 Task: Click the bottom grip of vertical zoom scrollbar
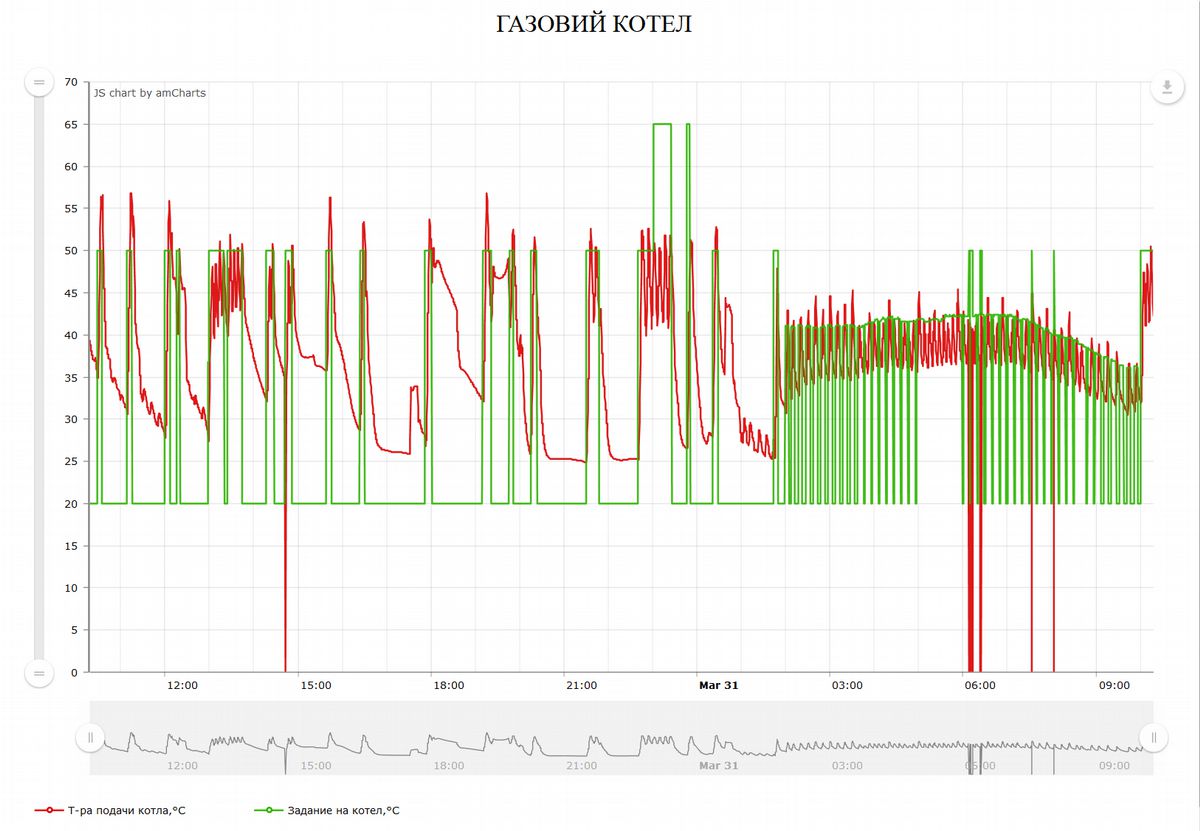tap(39, 673)
